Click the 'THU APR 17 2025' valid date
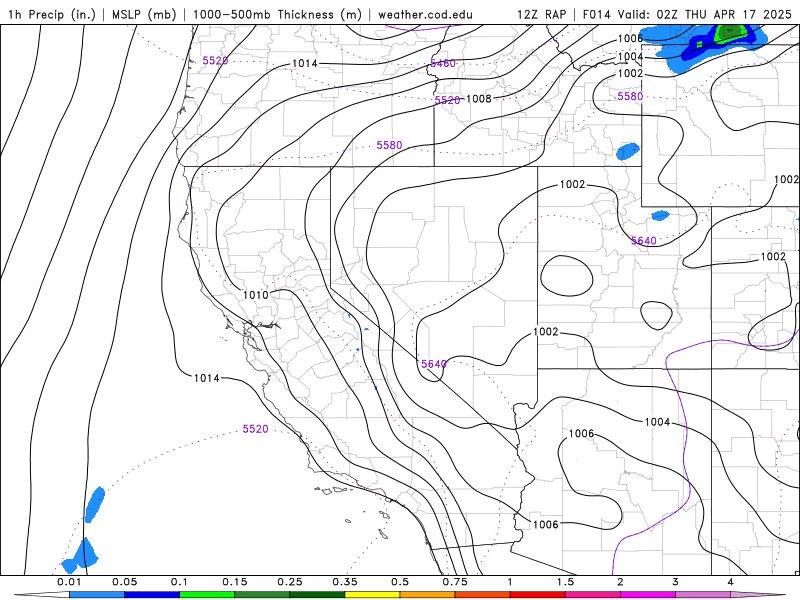 [738, 14]
